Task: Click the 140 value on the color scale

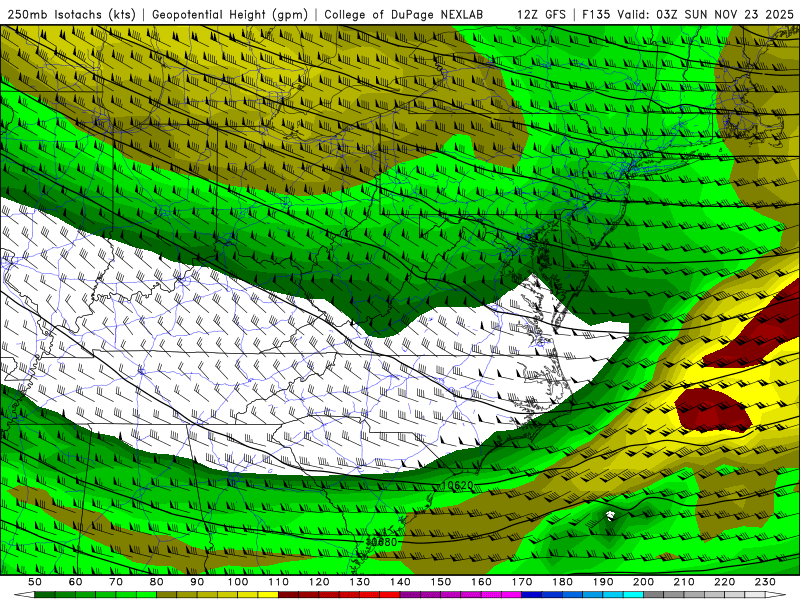Action: (x=400, y=582)
